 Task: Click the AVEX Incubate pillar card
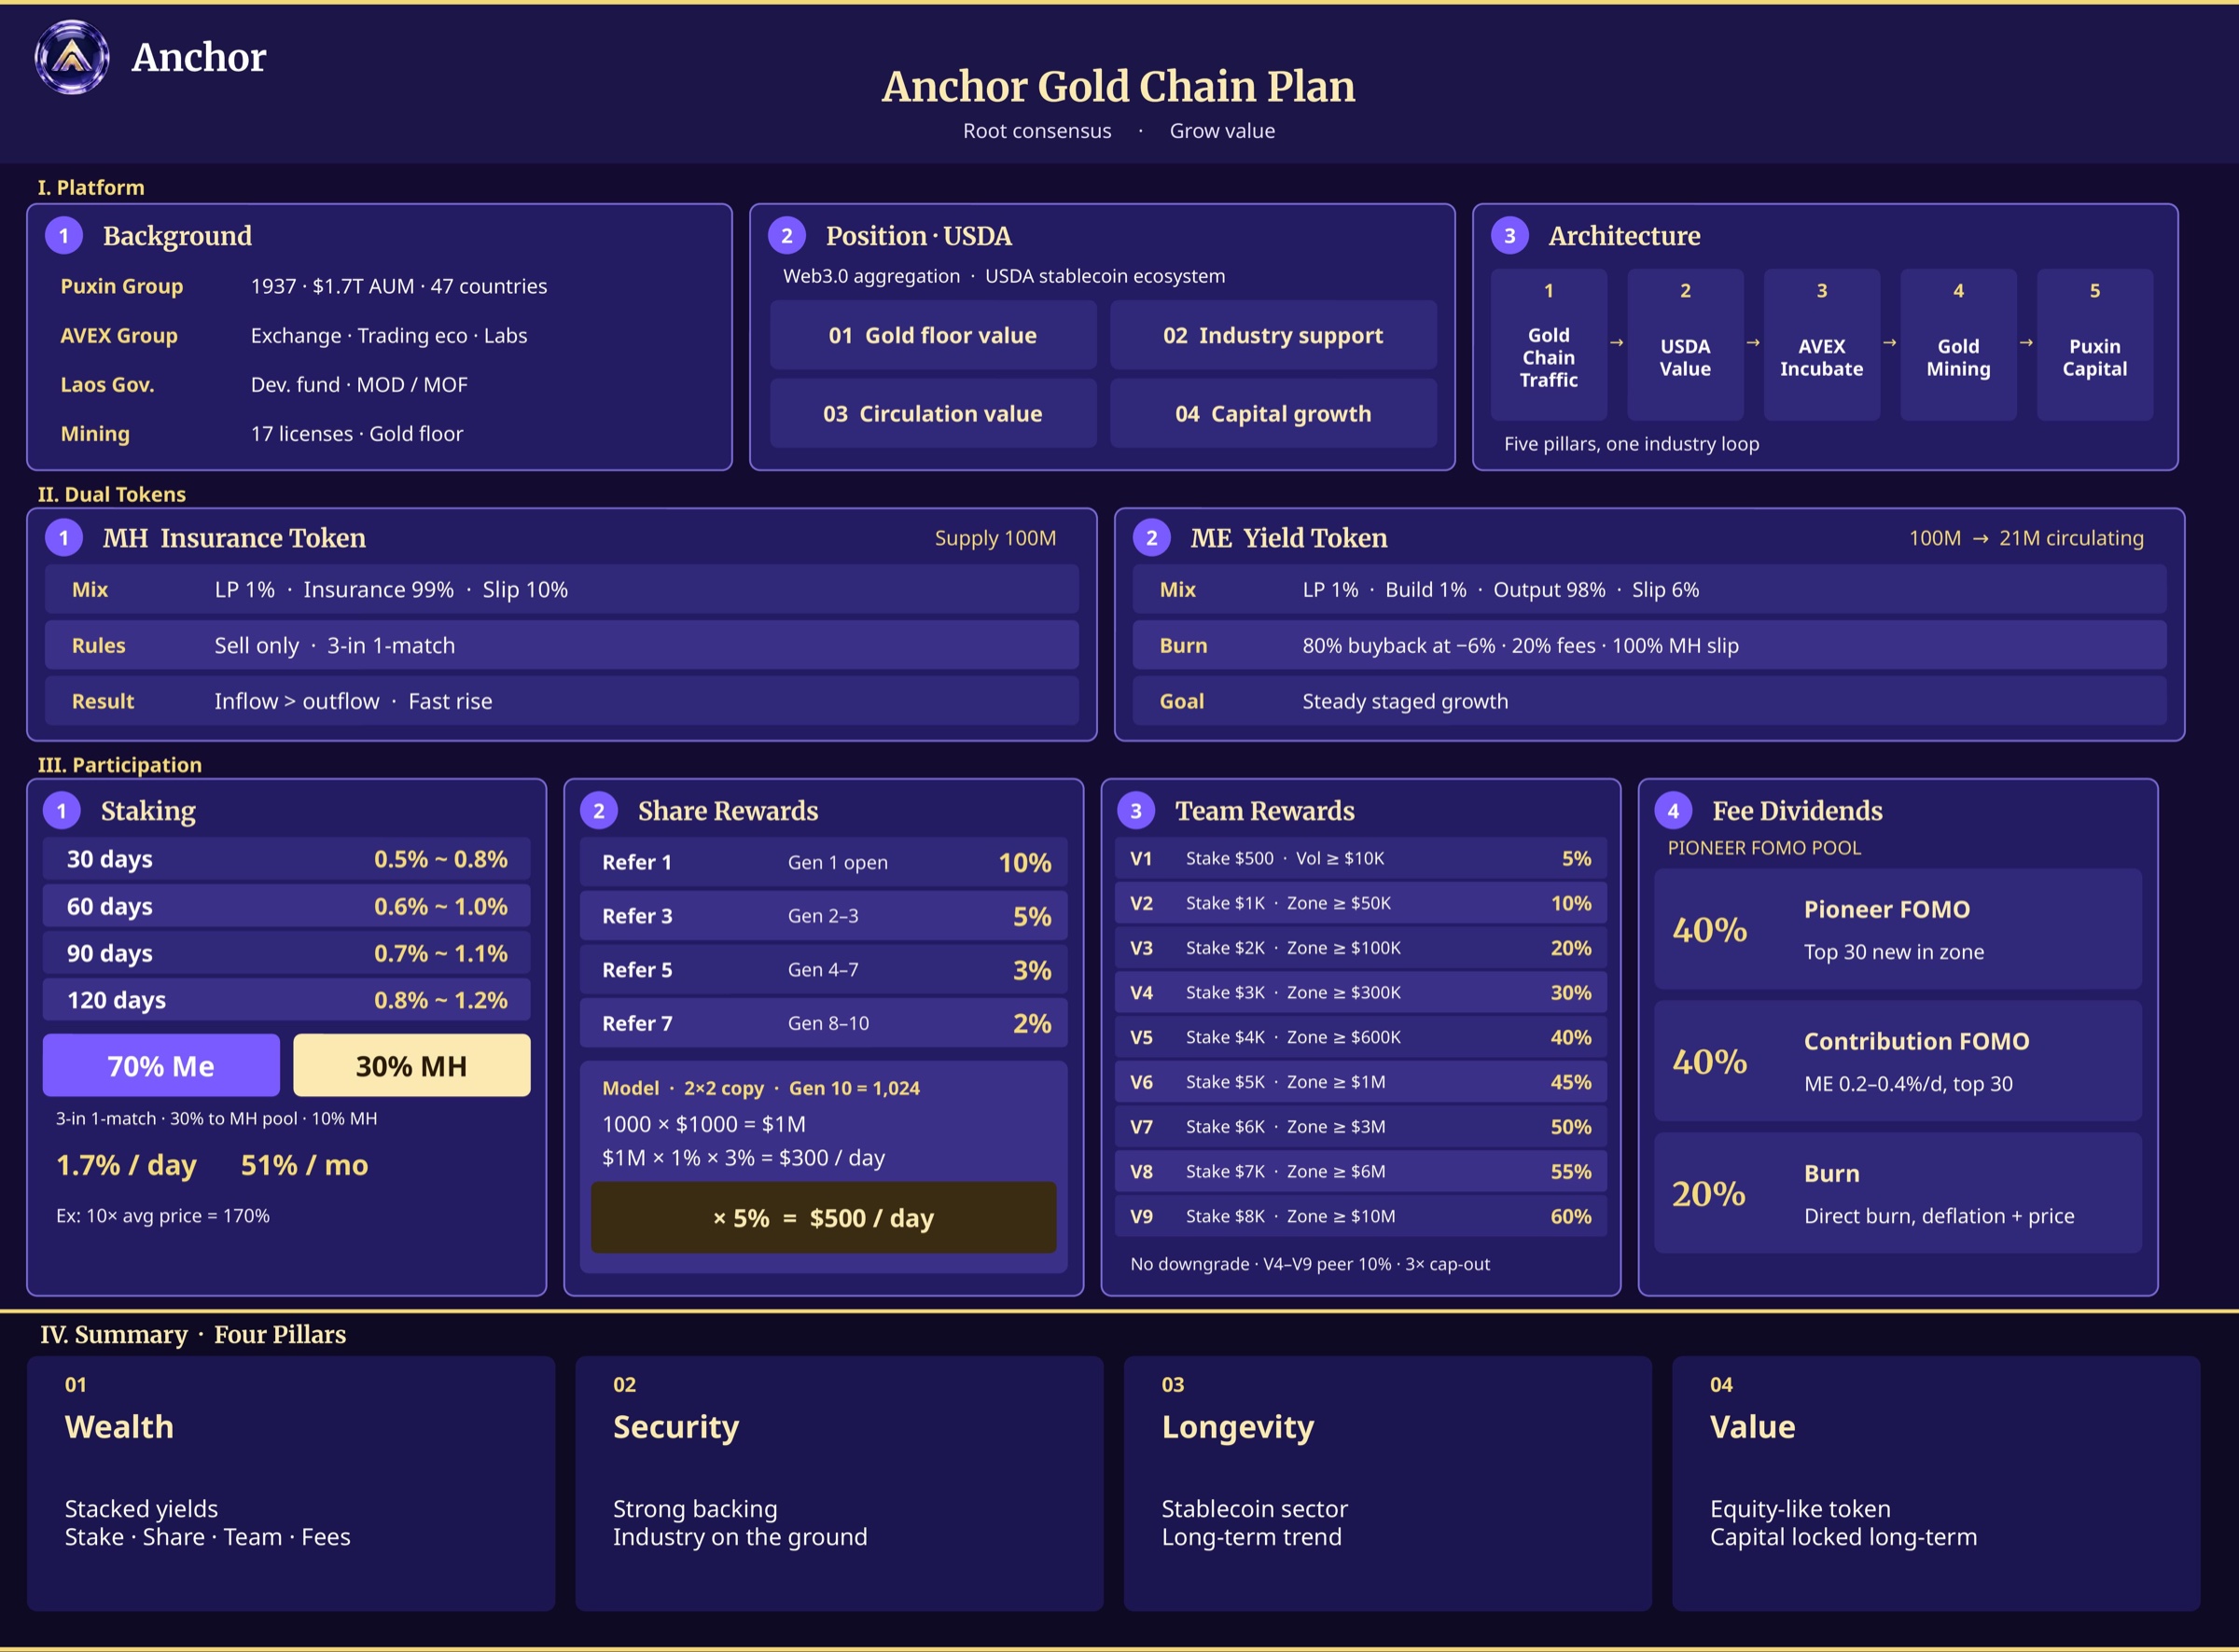pyautogui.click(x=1822, y=345)
